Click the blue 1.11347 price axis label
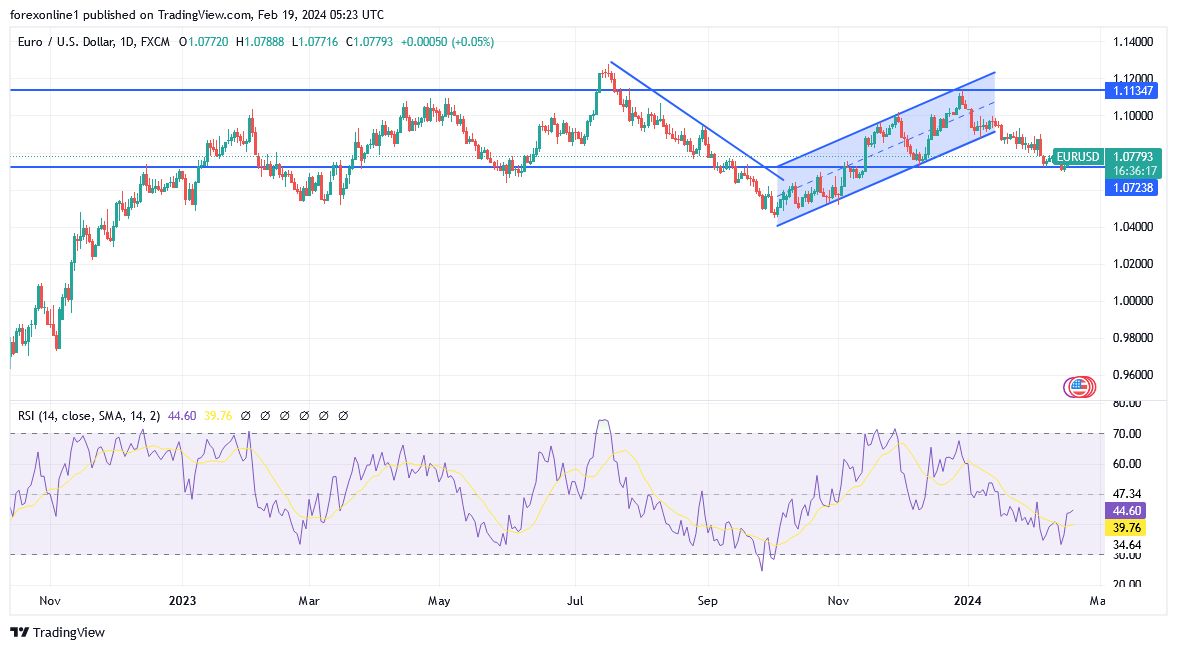 (x=1132, y=91)
